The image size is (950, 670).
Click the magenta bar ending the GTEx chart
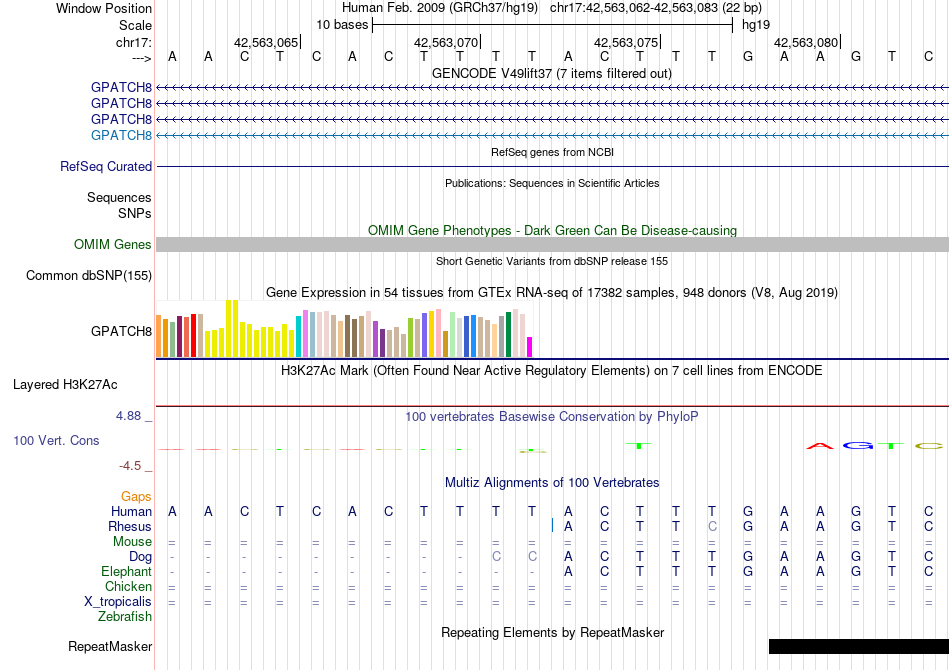(529, 347)
